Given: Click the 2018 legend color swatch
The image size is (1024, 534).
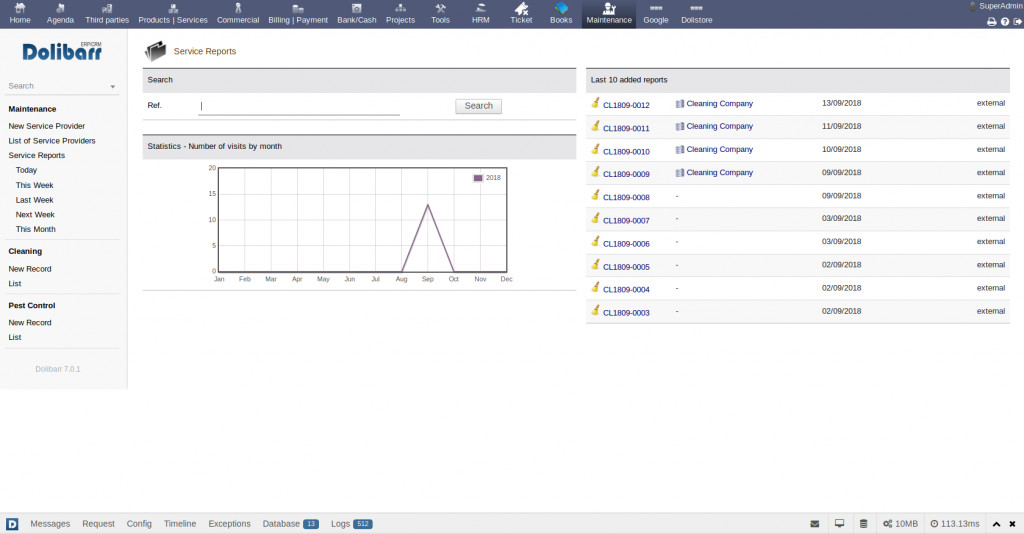Looking at the screenshot, I should pos(478,177).
